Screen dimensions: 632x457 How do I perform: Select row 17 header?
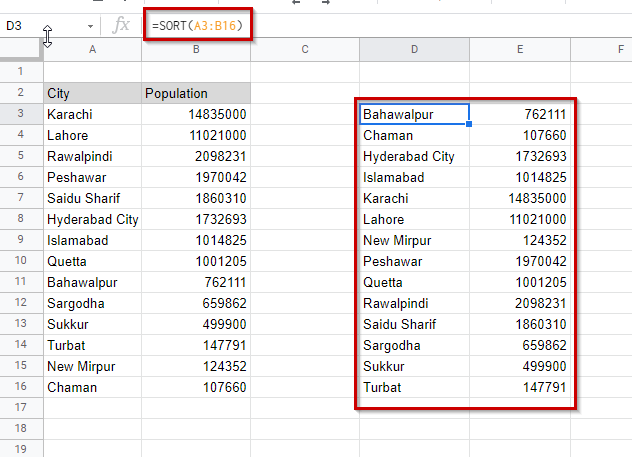tap(21, 407)
